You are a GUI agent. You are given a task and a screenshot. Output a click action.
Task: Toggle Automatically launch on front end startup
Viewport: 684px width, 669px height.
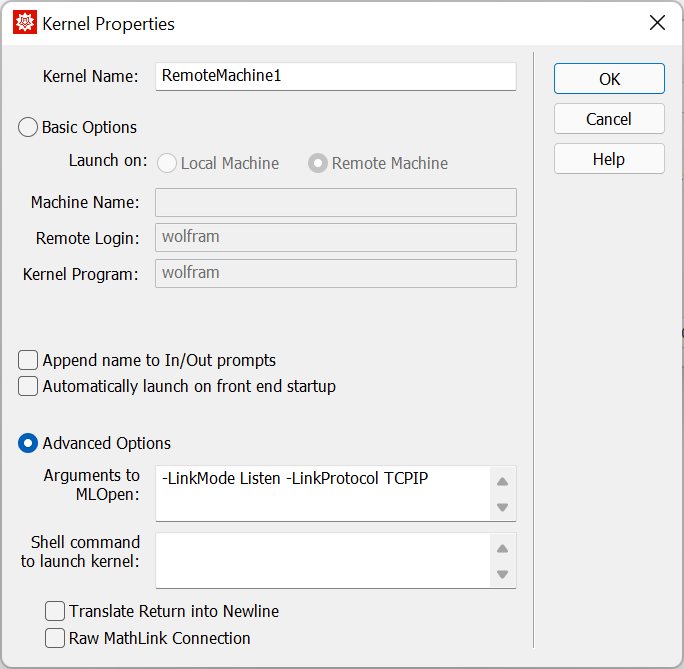pos(28,386)
